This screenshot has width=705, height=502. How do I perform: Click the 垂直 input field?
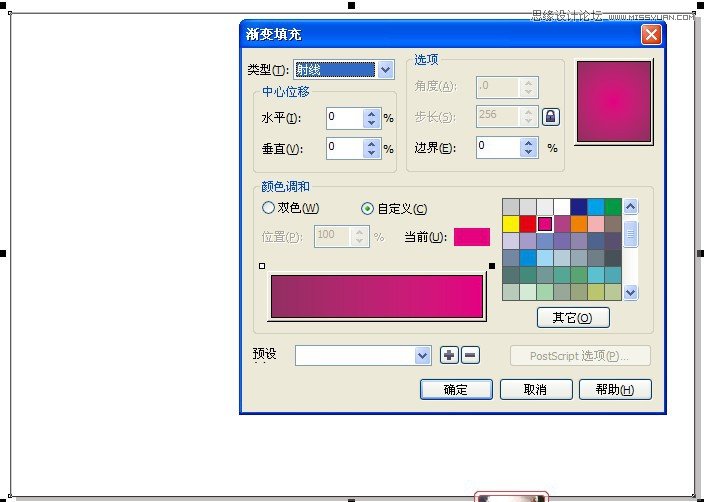pyautogui.click(x=345, y=148)
